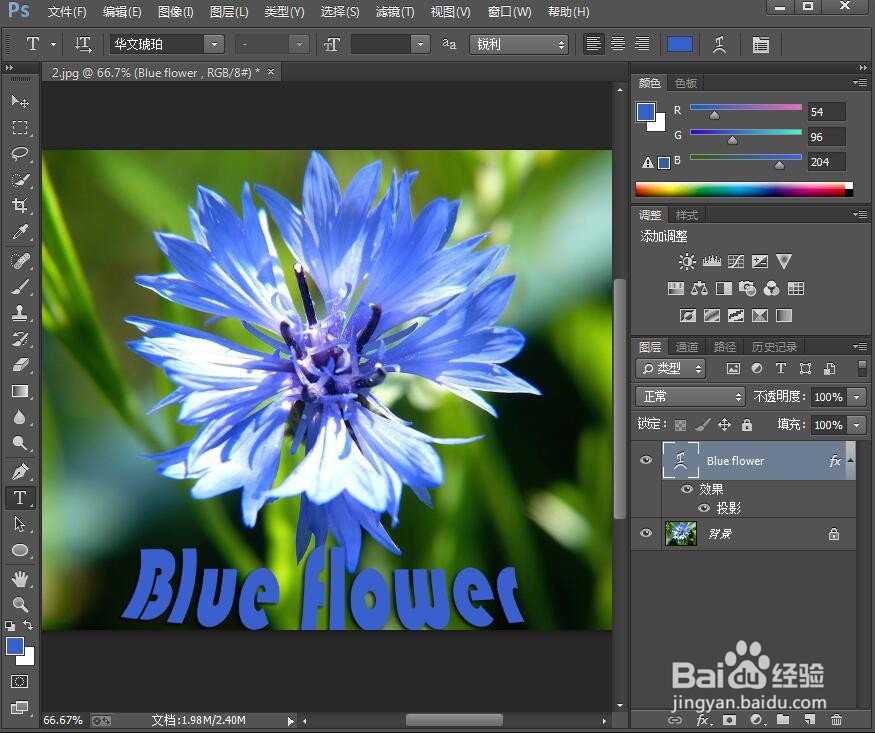Add a Levels adjustment
Viewport: 875px width, 733px height.
pyautogui.click(x=711, y=261)
